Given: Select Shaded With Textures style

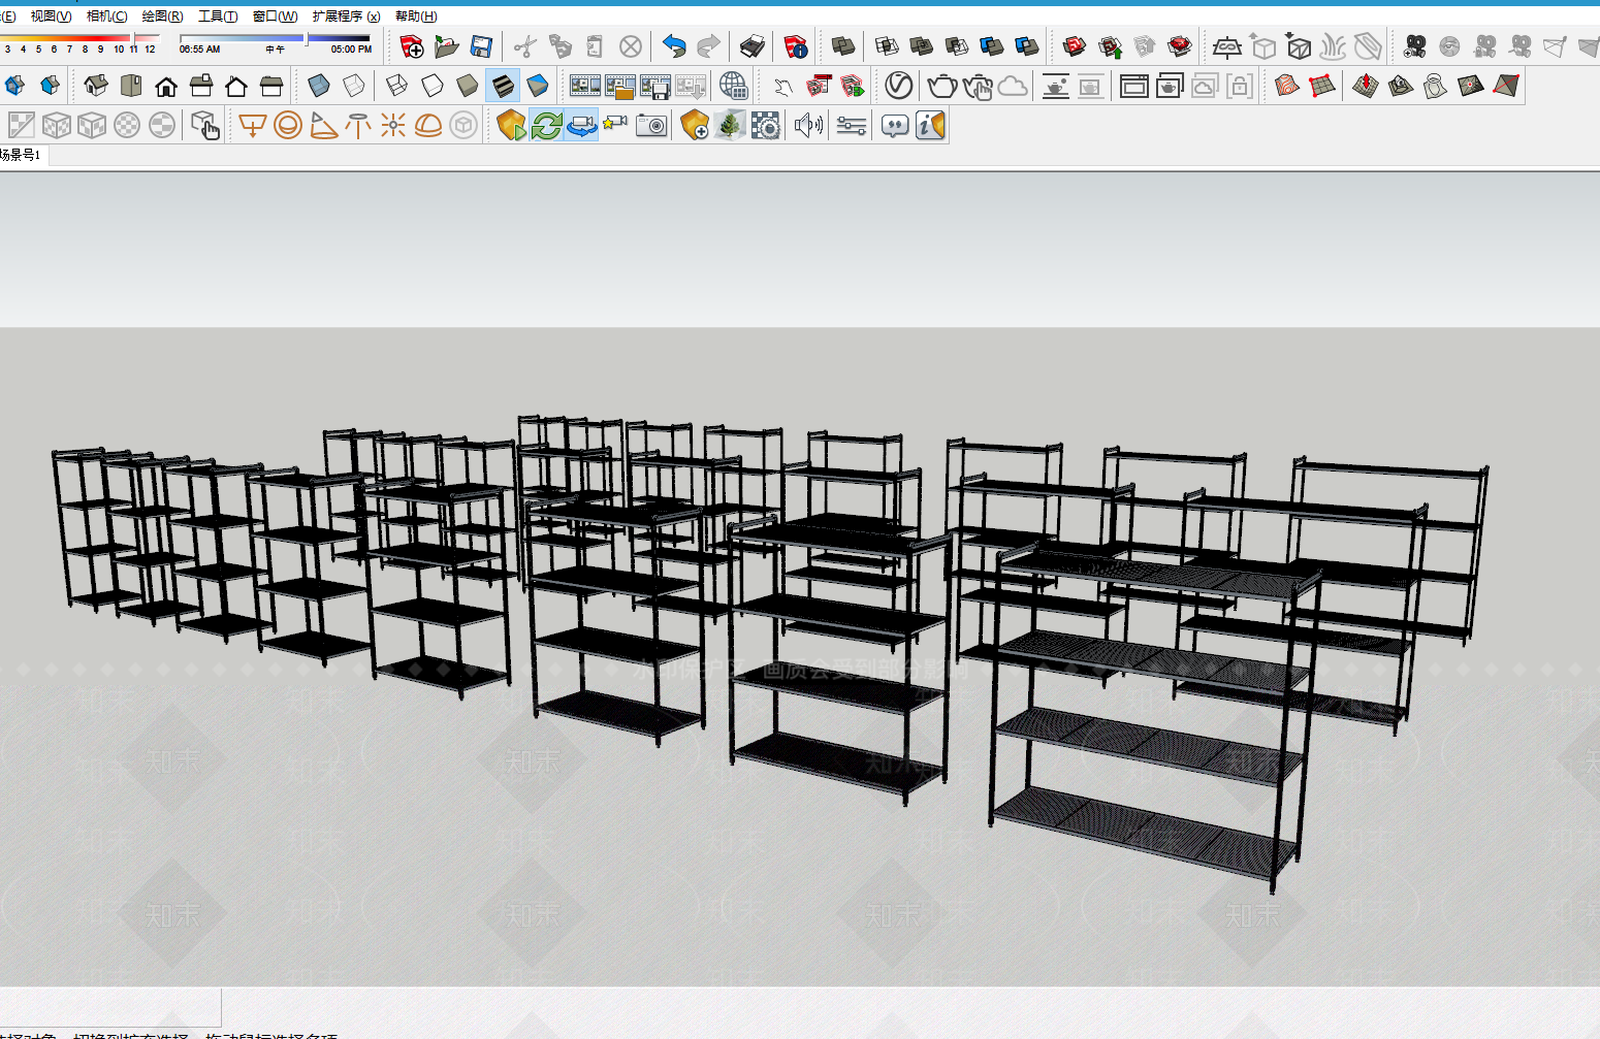Looking at the screenshot, I should tap(502, 86).
